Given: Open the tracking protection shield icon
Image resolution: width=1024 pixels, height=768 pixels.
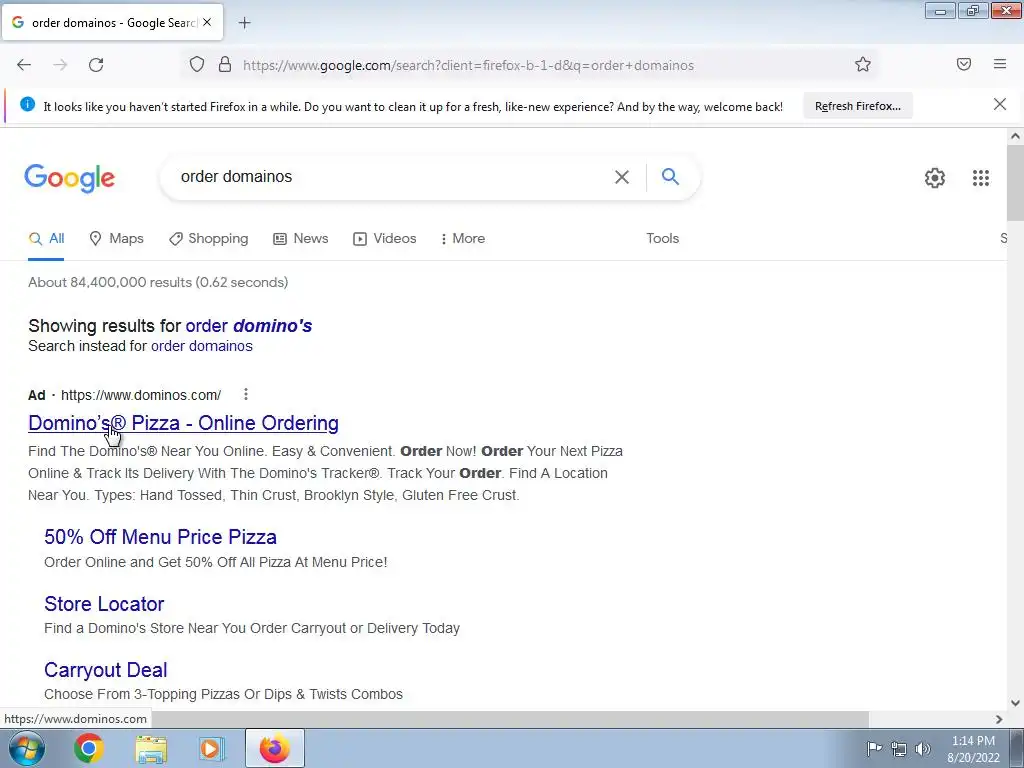Looking at the screenshot, I should pyautogui.click(x=197, y=65).
